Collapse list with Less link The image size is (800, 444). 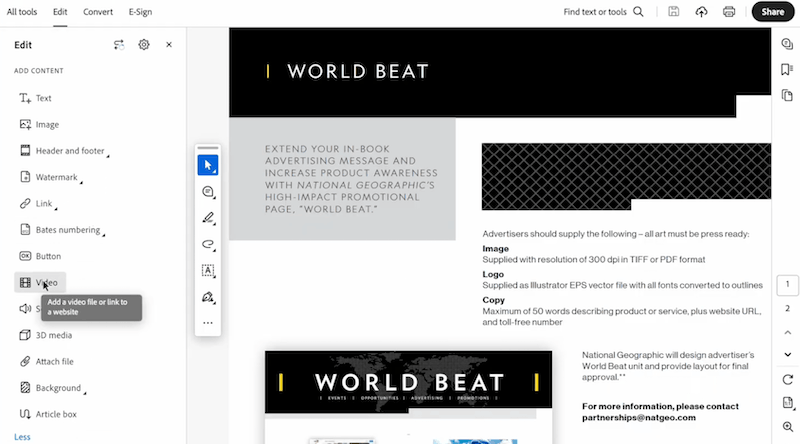(22, 437)
